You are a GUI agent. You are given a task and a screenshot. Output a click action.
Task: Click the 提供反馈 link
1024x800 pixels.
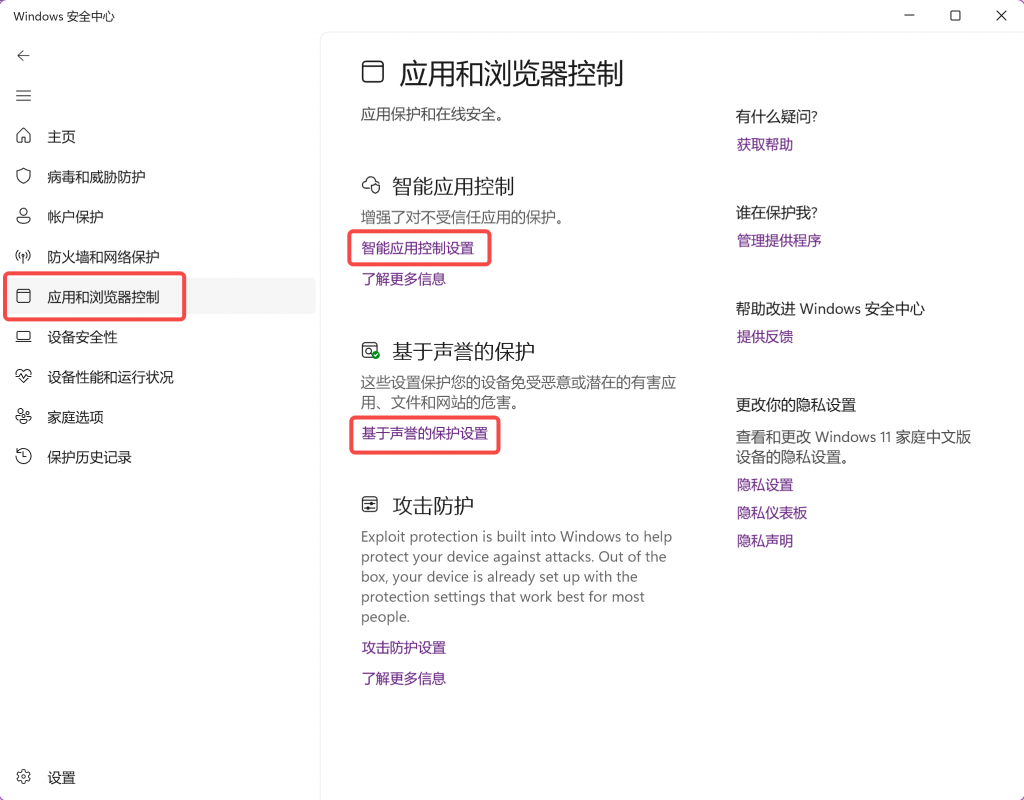764,337
